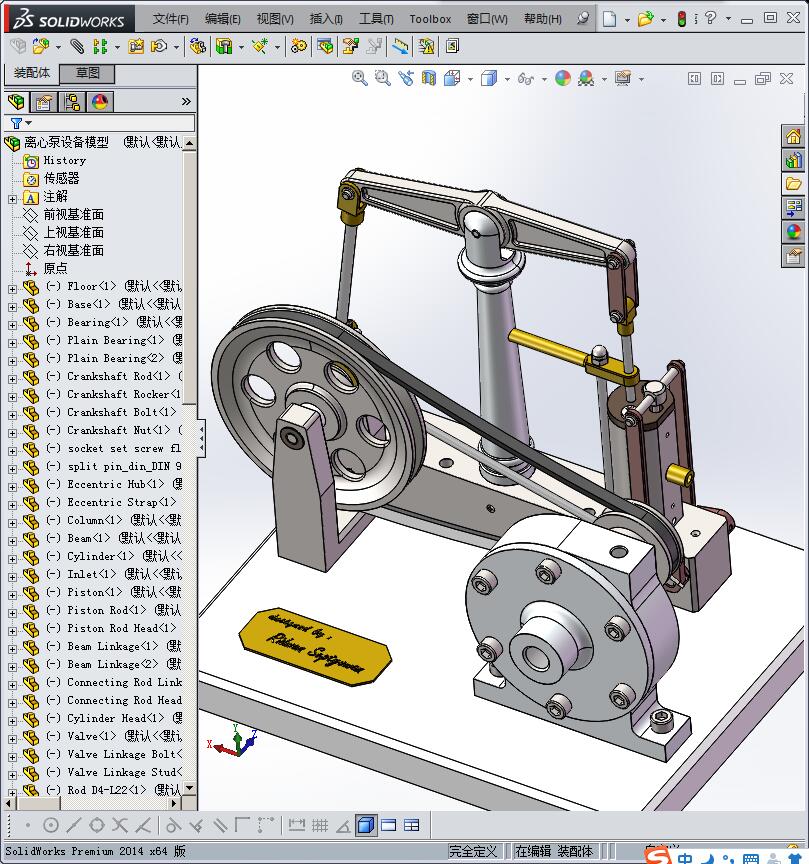Viewport: 809px width, 864px height.
Task: Switch to the 草图 sketch tab
Action: (88, 74)
